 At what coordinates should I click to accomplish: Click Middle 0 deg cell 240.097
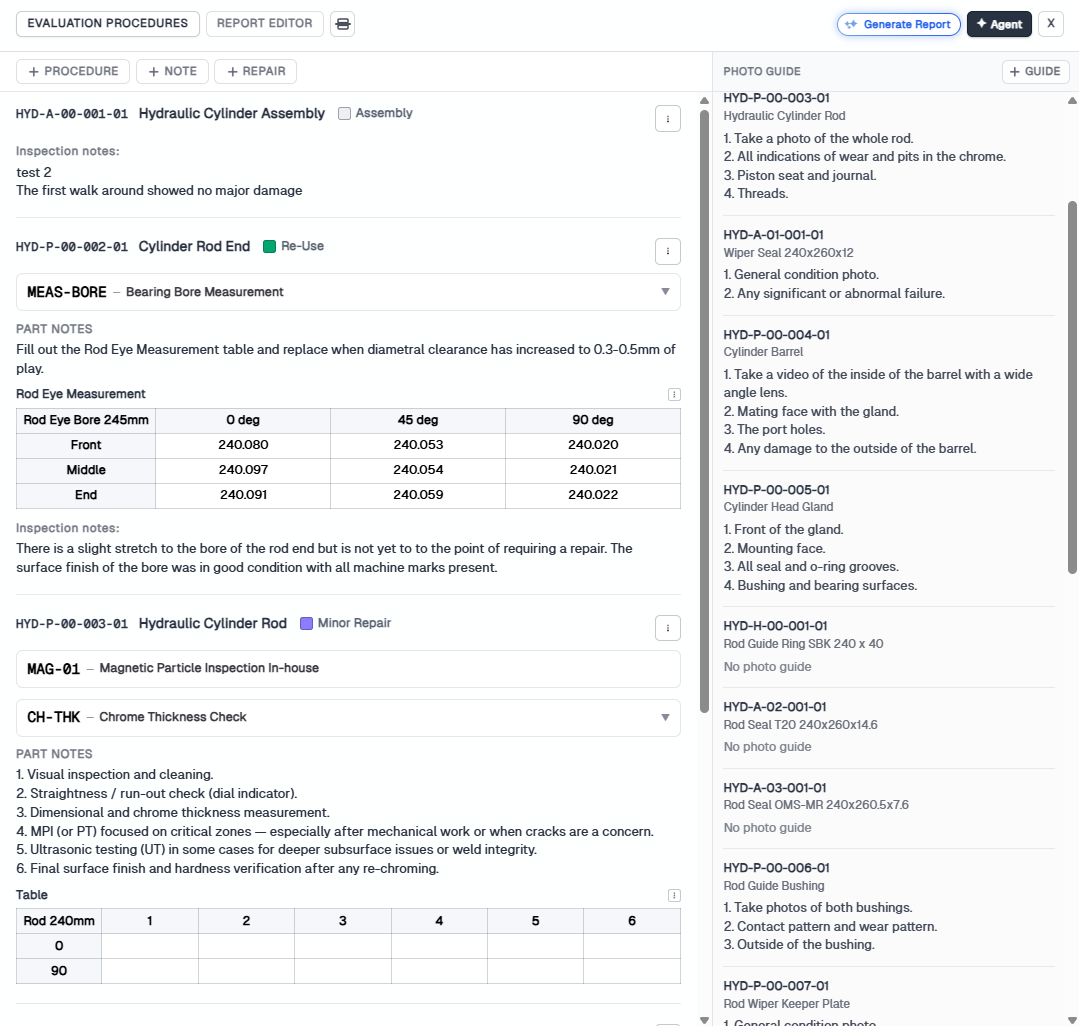243,470
